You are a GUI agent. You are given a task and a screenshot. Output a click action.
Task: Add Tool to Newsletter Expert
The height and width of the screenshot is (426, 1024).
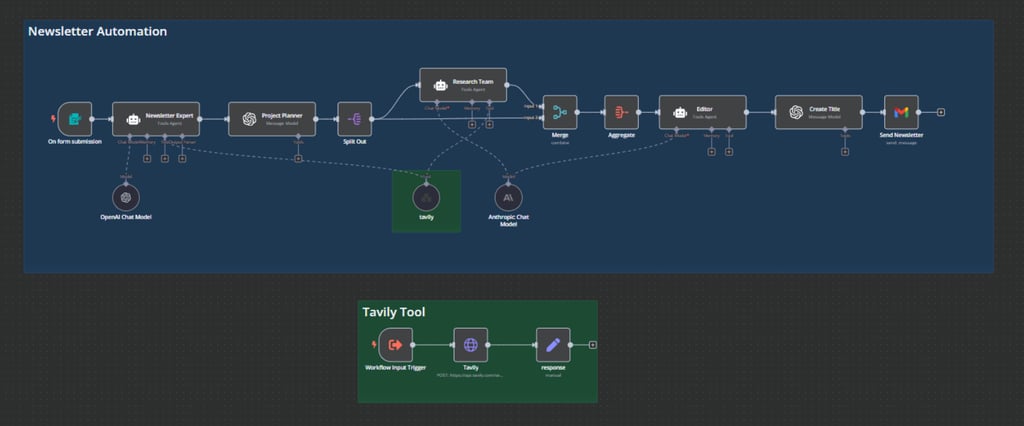(165, 158)
